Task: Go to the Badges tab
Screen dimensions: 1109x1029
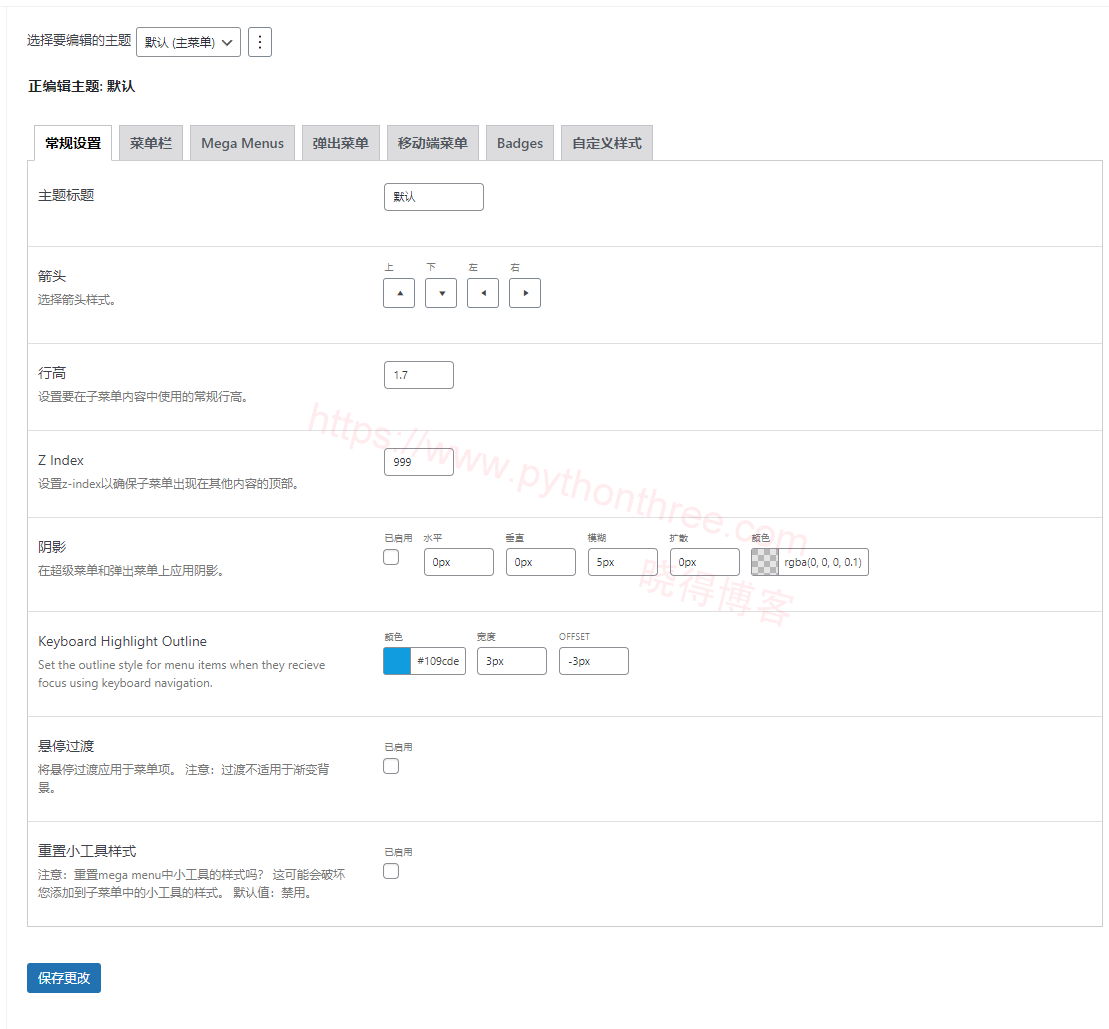Action: 520,143
